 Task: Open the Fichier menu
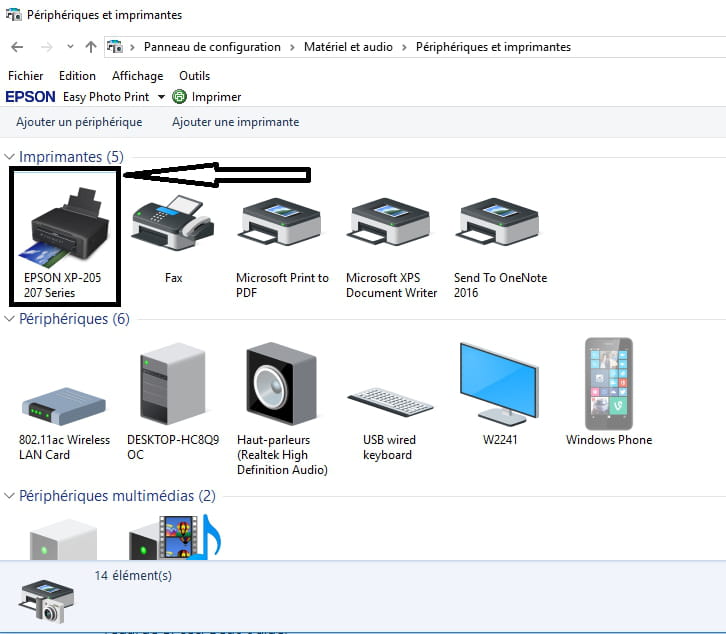pos(25,75)
